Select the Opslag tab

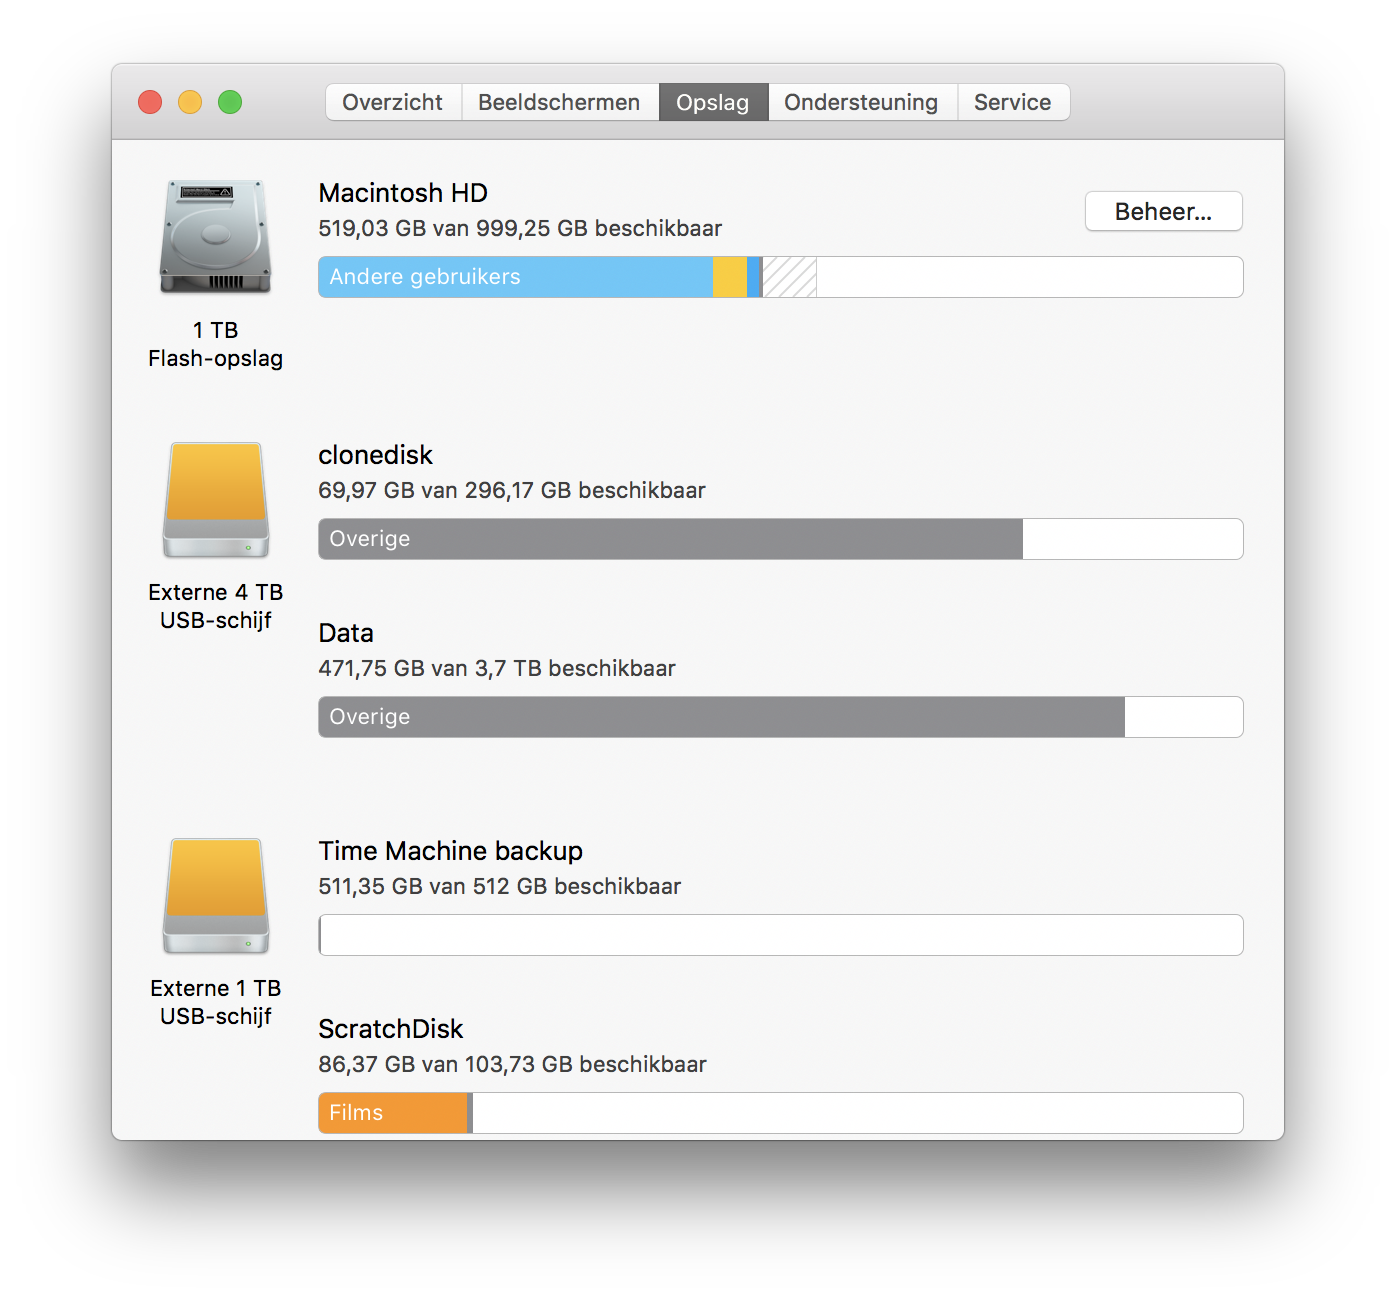click(713, 102)
